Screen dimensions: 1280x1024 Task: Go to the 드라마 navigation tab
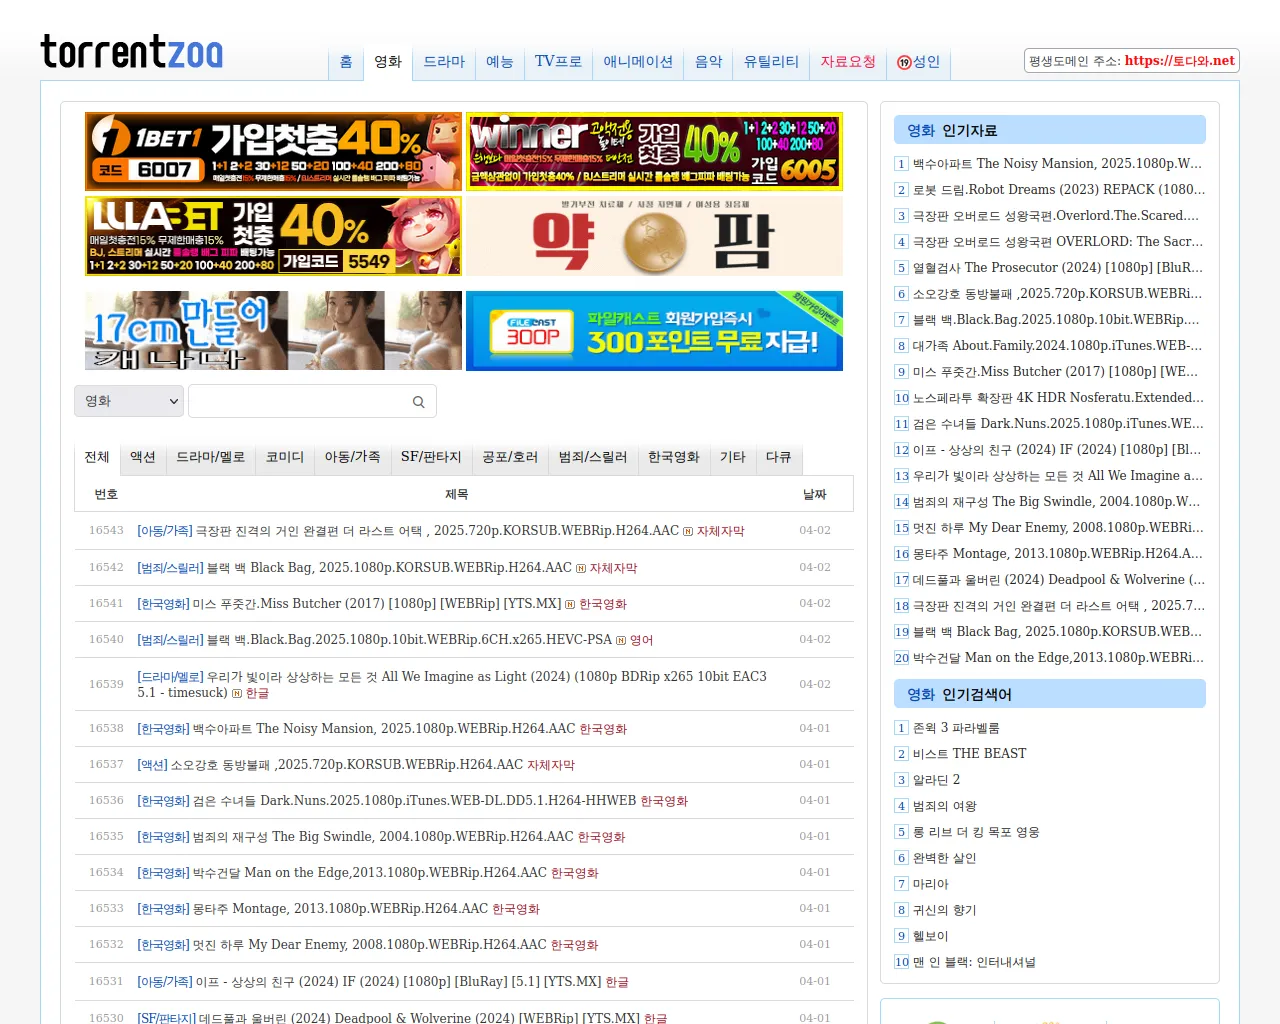pyautogui.click(x=444, y=62)
